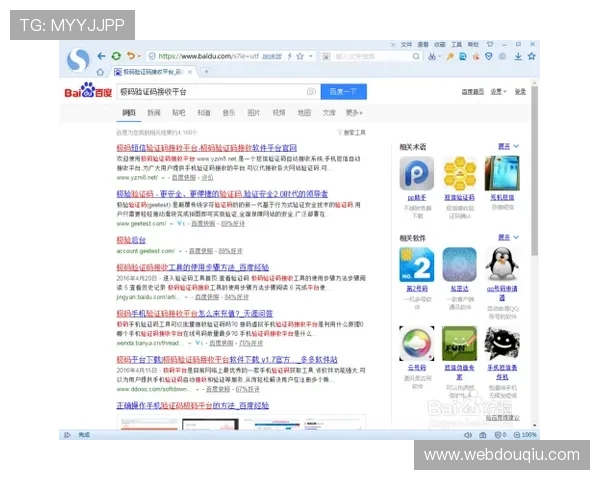
Task: Click camera image-search icon in Baidu box
Action: (x=311, y=92)
